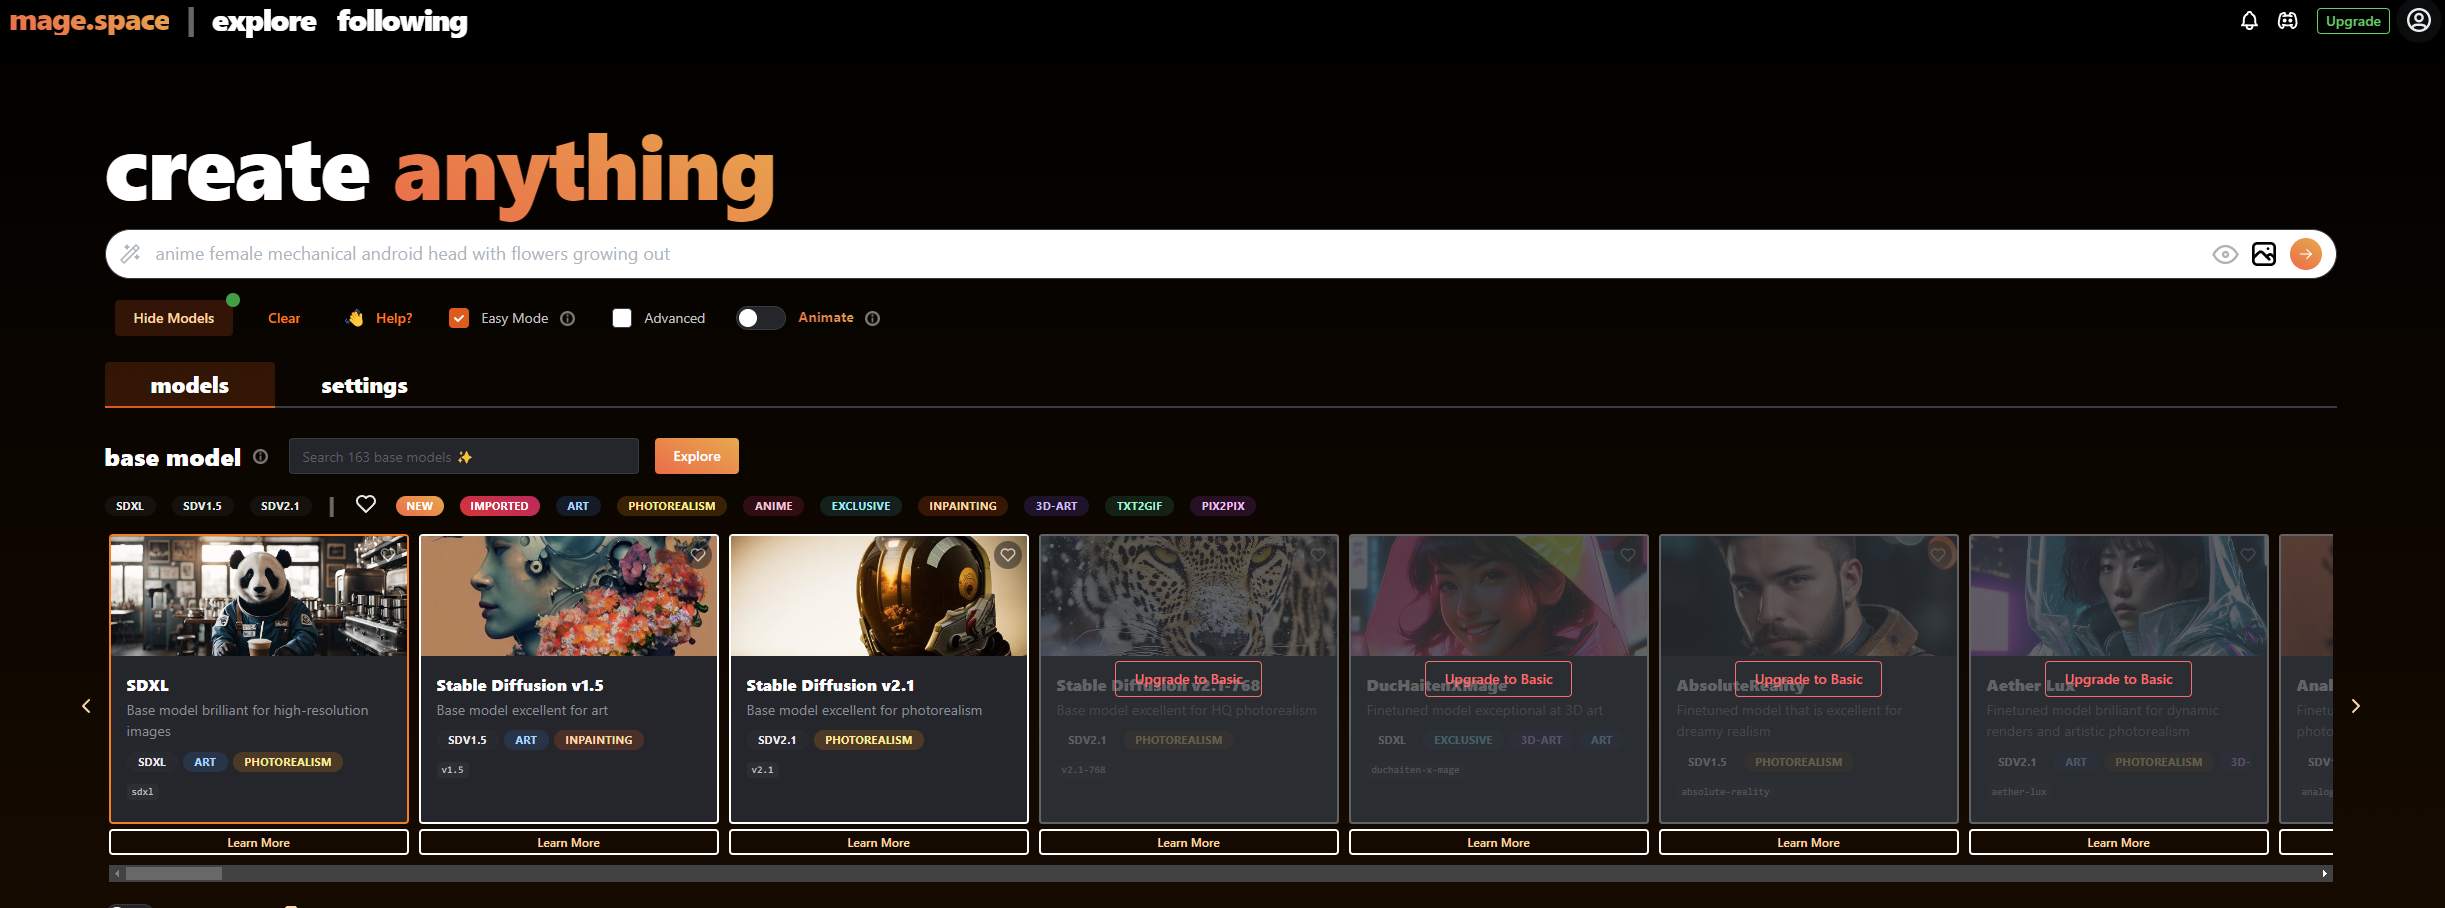
Task: Click the Clear button
Action: click(284, 318)
